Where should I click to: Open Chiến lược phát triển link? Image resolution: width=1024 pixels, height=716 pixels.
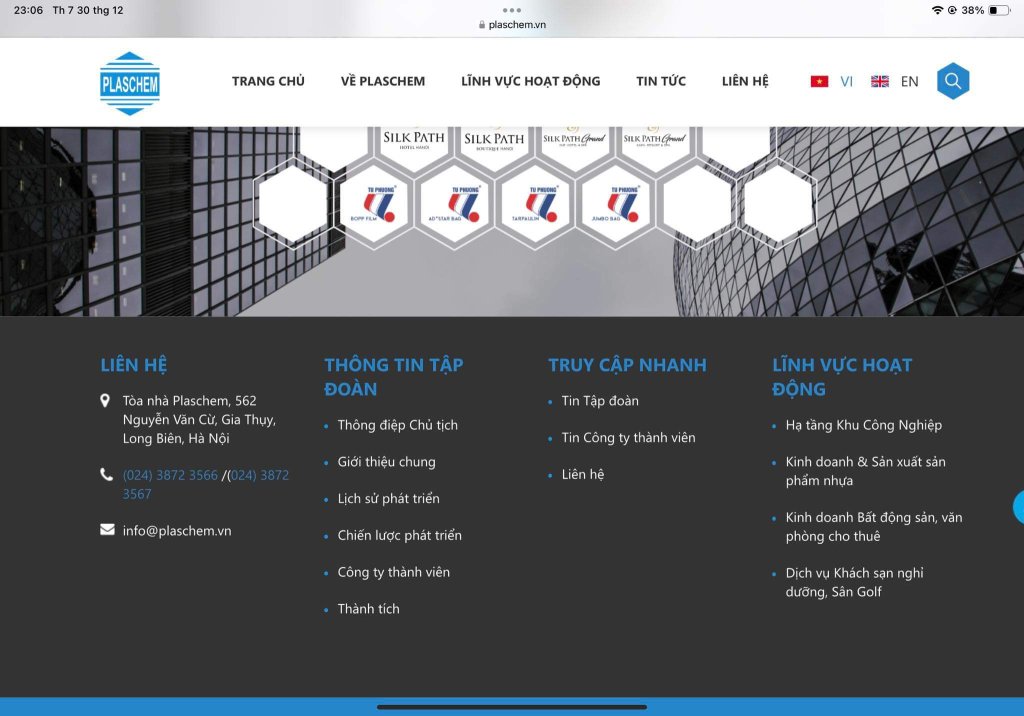pyautogui.click(x=400, y=535)
